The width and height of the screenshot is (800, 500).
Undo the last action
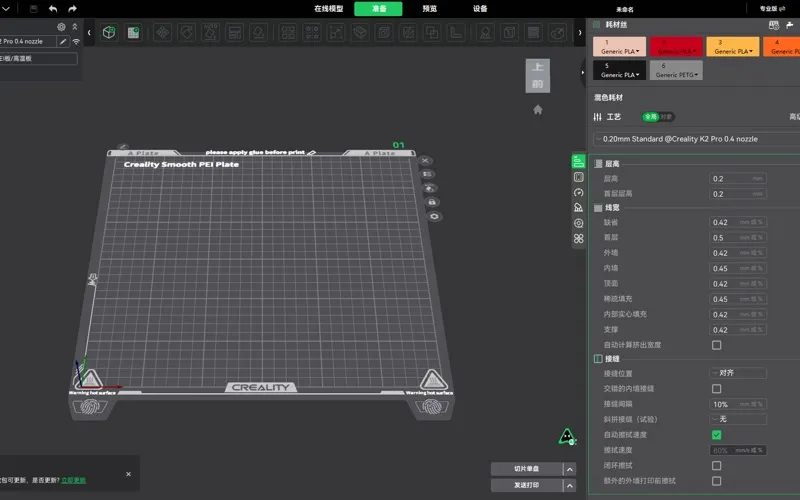[53, 9]
